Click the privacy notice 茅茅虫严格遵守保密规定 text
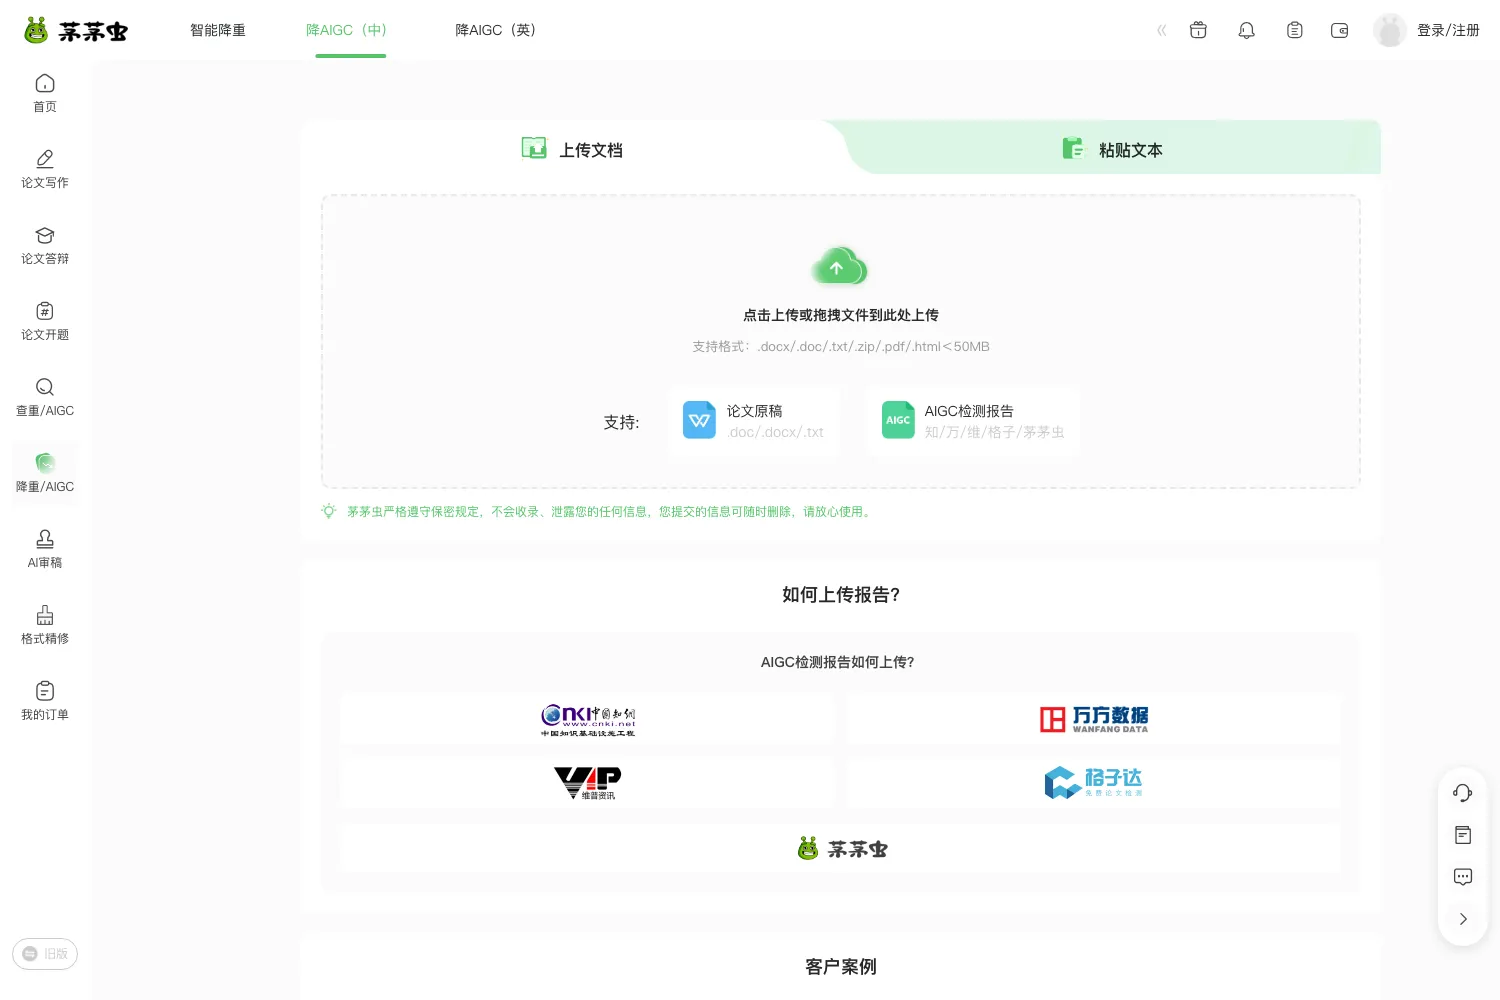The width and height of the screenshot is (1500, 1000). 610,511
